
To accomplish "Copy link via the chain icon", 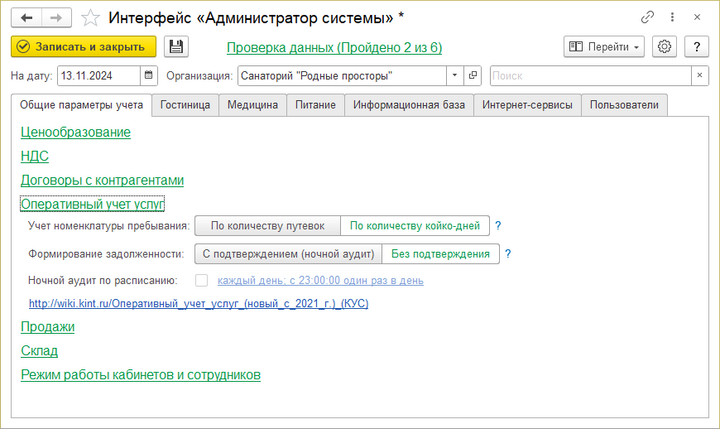I will [647, 17].
